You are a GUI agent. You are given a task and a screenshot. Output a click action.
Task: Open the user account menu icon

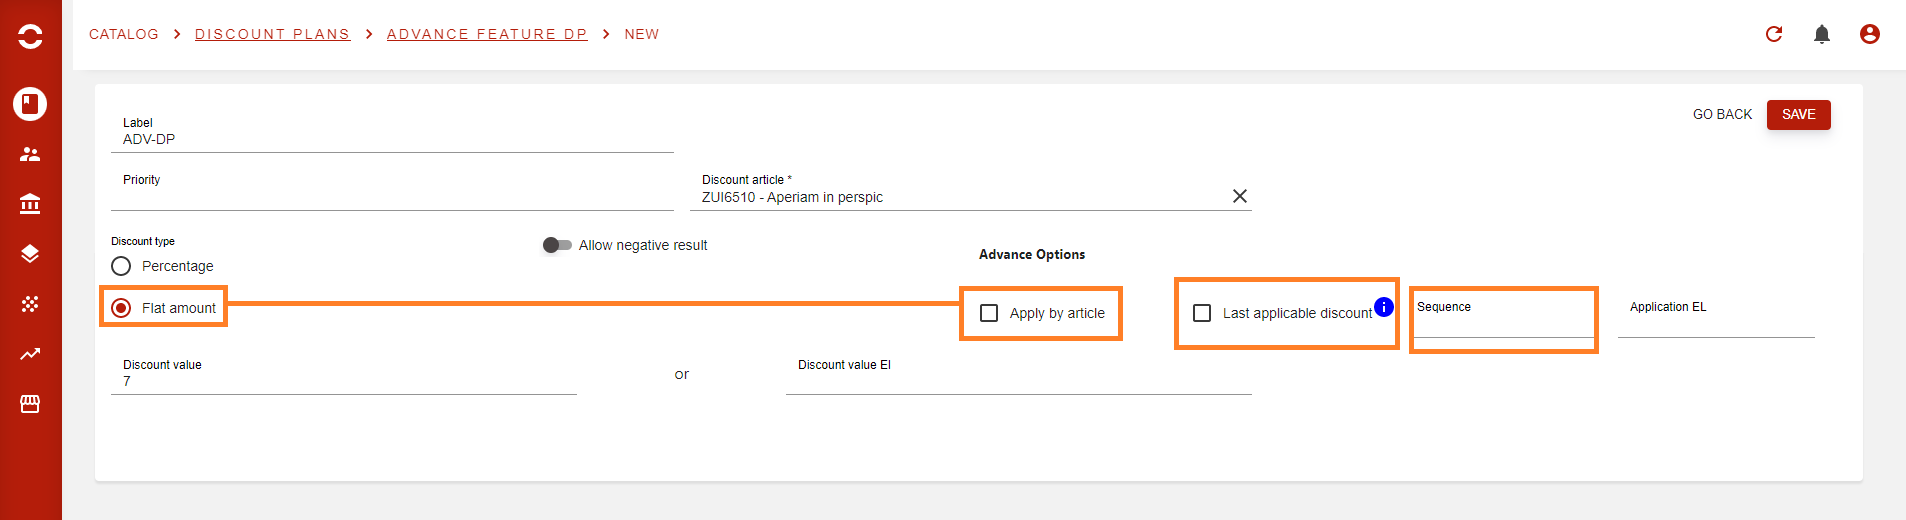coord(1870,34)
